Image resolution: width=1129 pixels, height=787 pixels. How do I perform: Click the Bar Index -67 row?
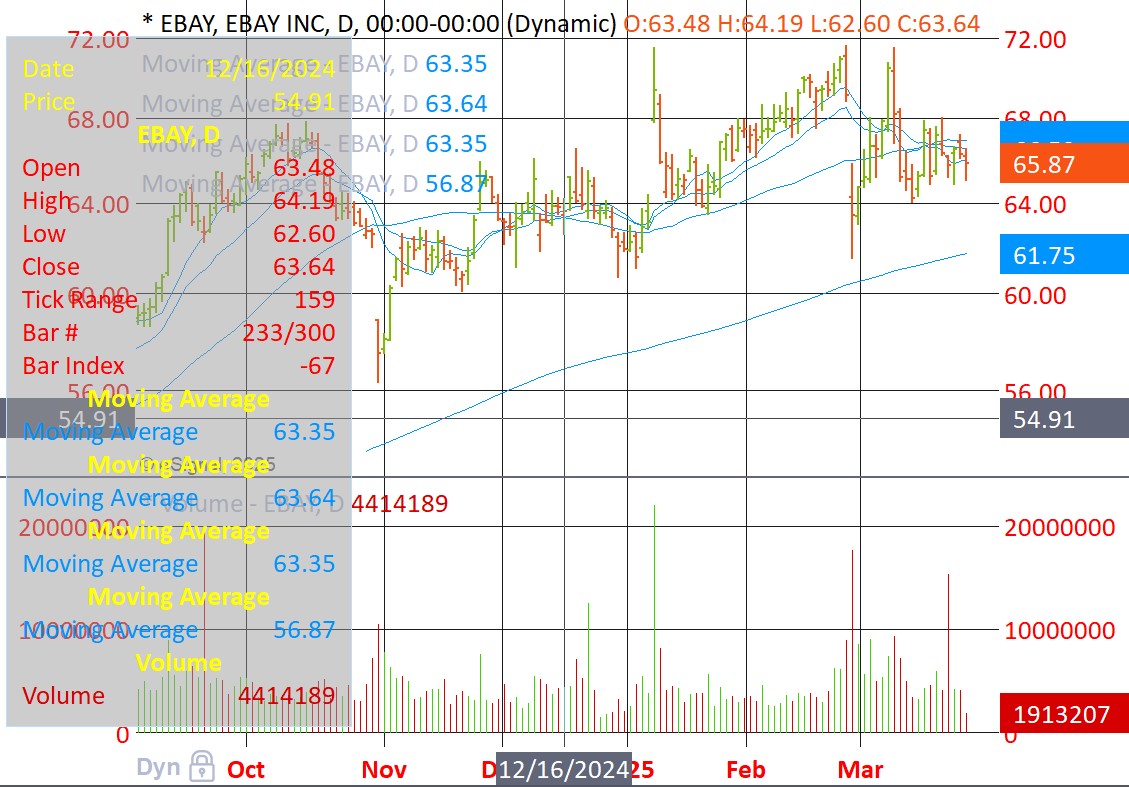[179, 366]
